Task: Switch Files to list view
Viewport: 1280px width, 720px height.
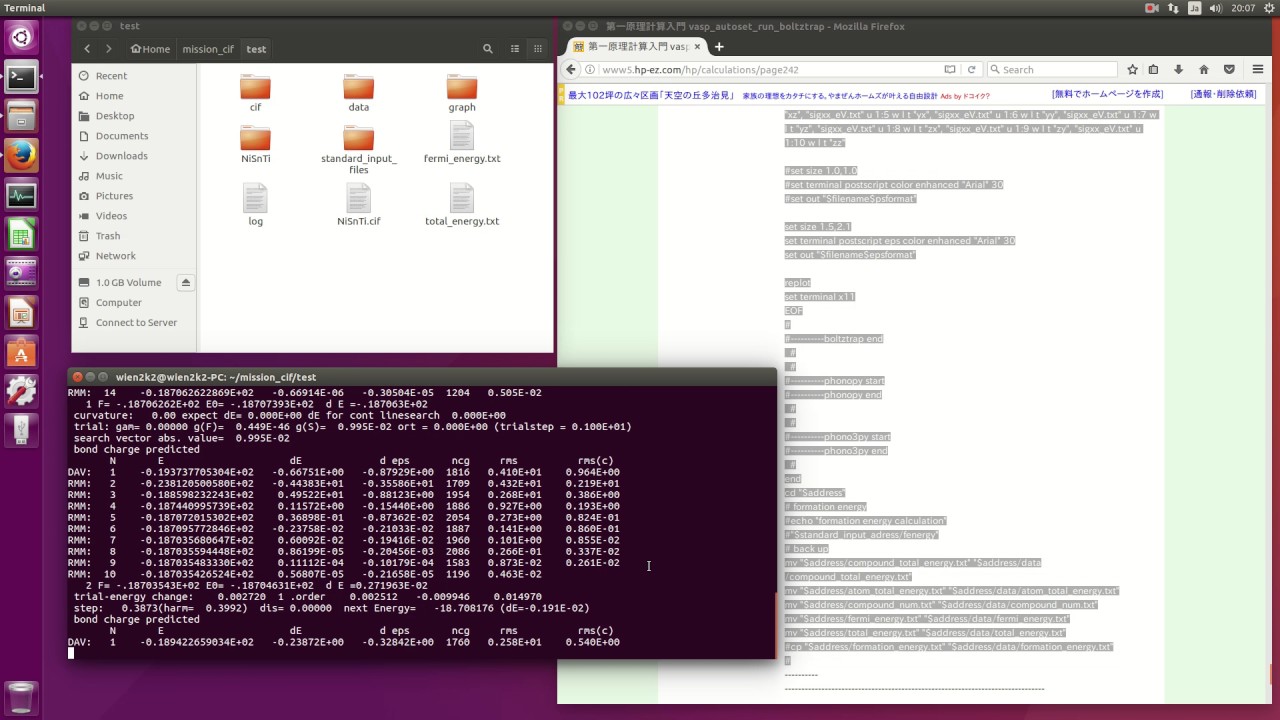Action: tap(515, 49)
